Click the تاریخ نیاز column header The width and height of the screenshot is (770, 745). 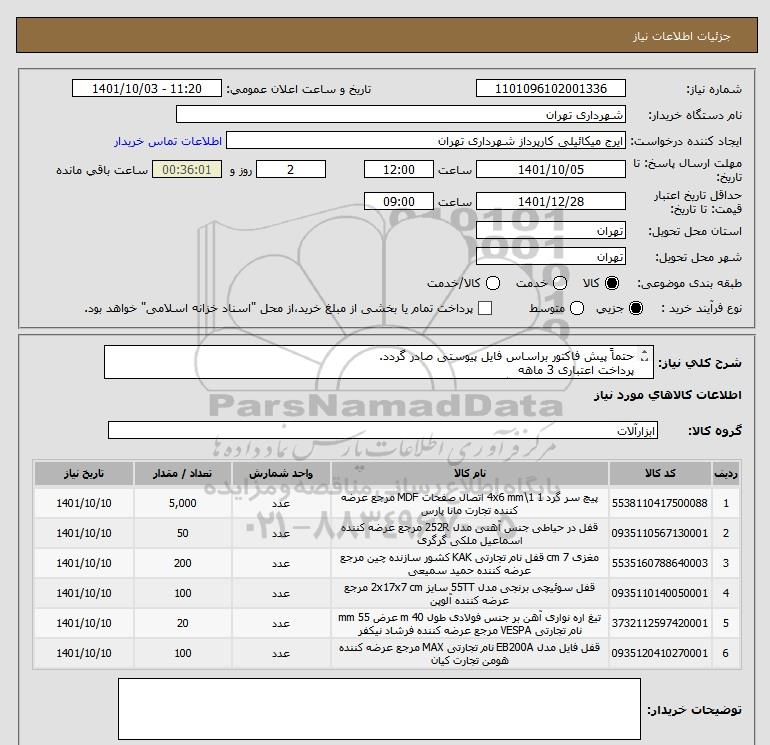point(84,473)
